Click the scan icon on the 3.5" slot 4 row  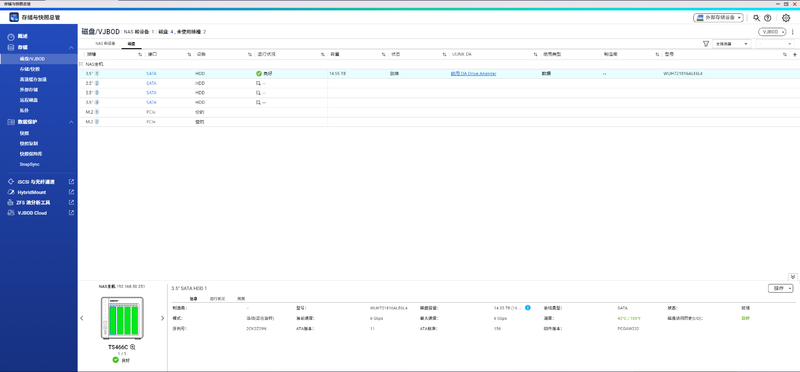[x=259, y=103]
